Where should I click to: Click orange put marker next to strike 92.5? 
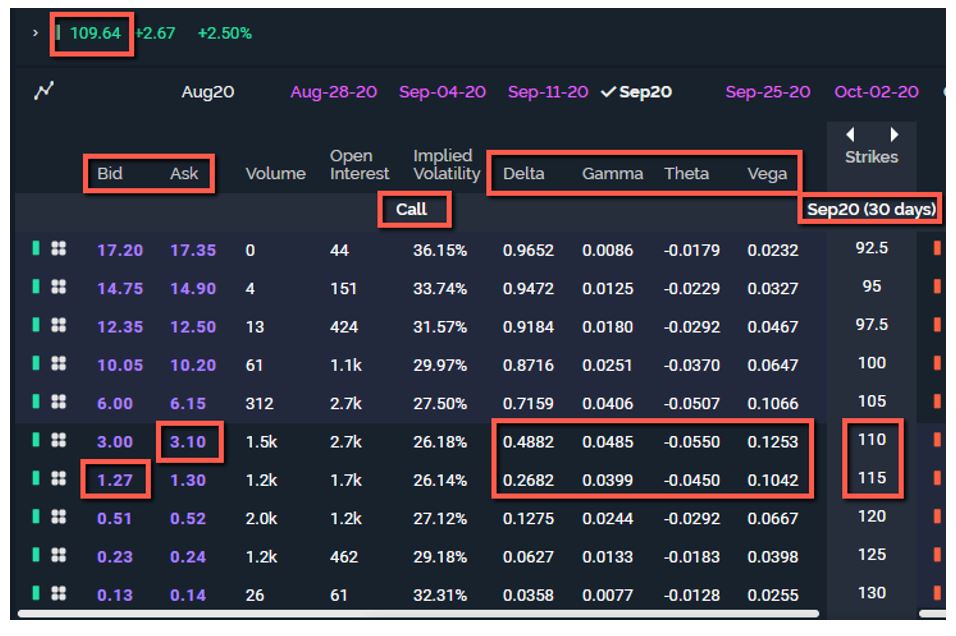[x=937, y=248]
